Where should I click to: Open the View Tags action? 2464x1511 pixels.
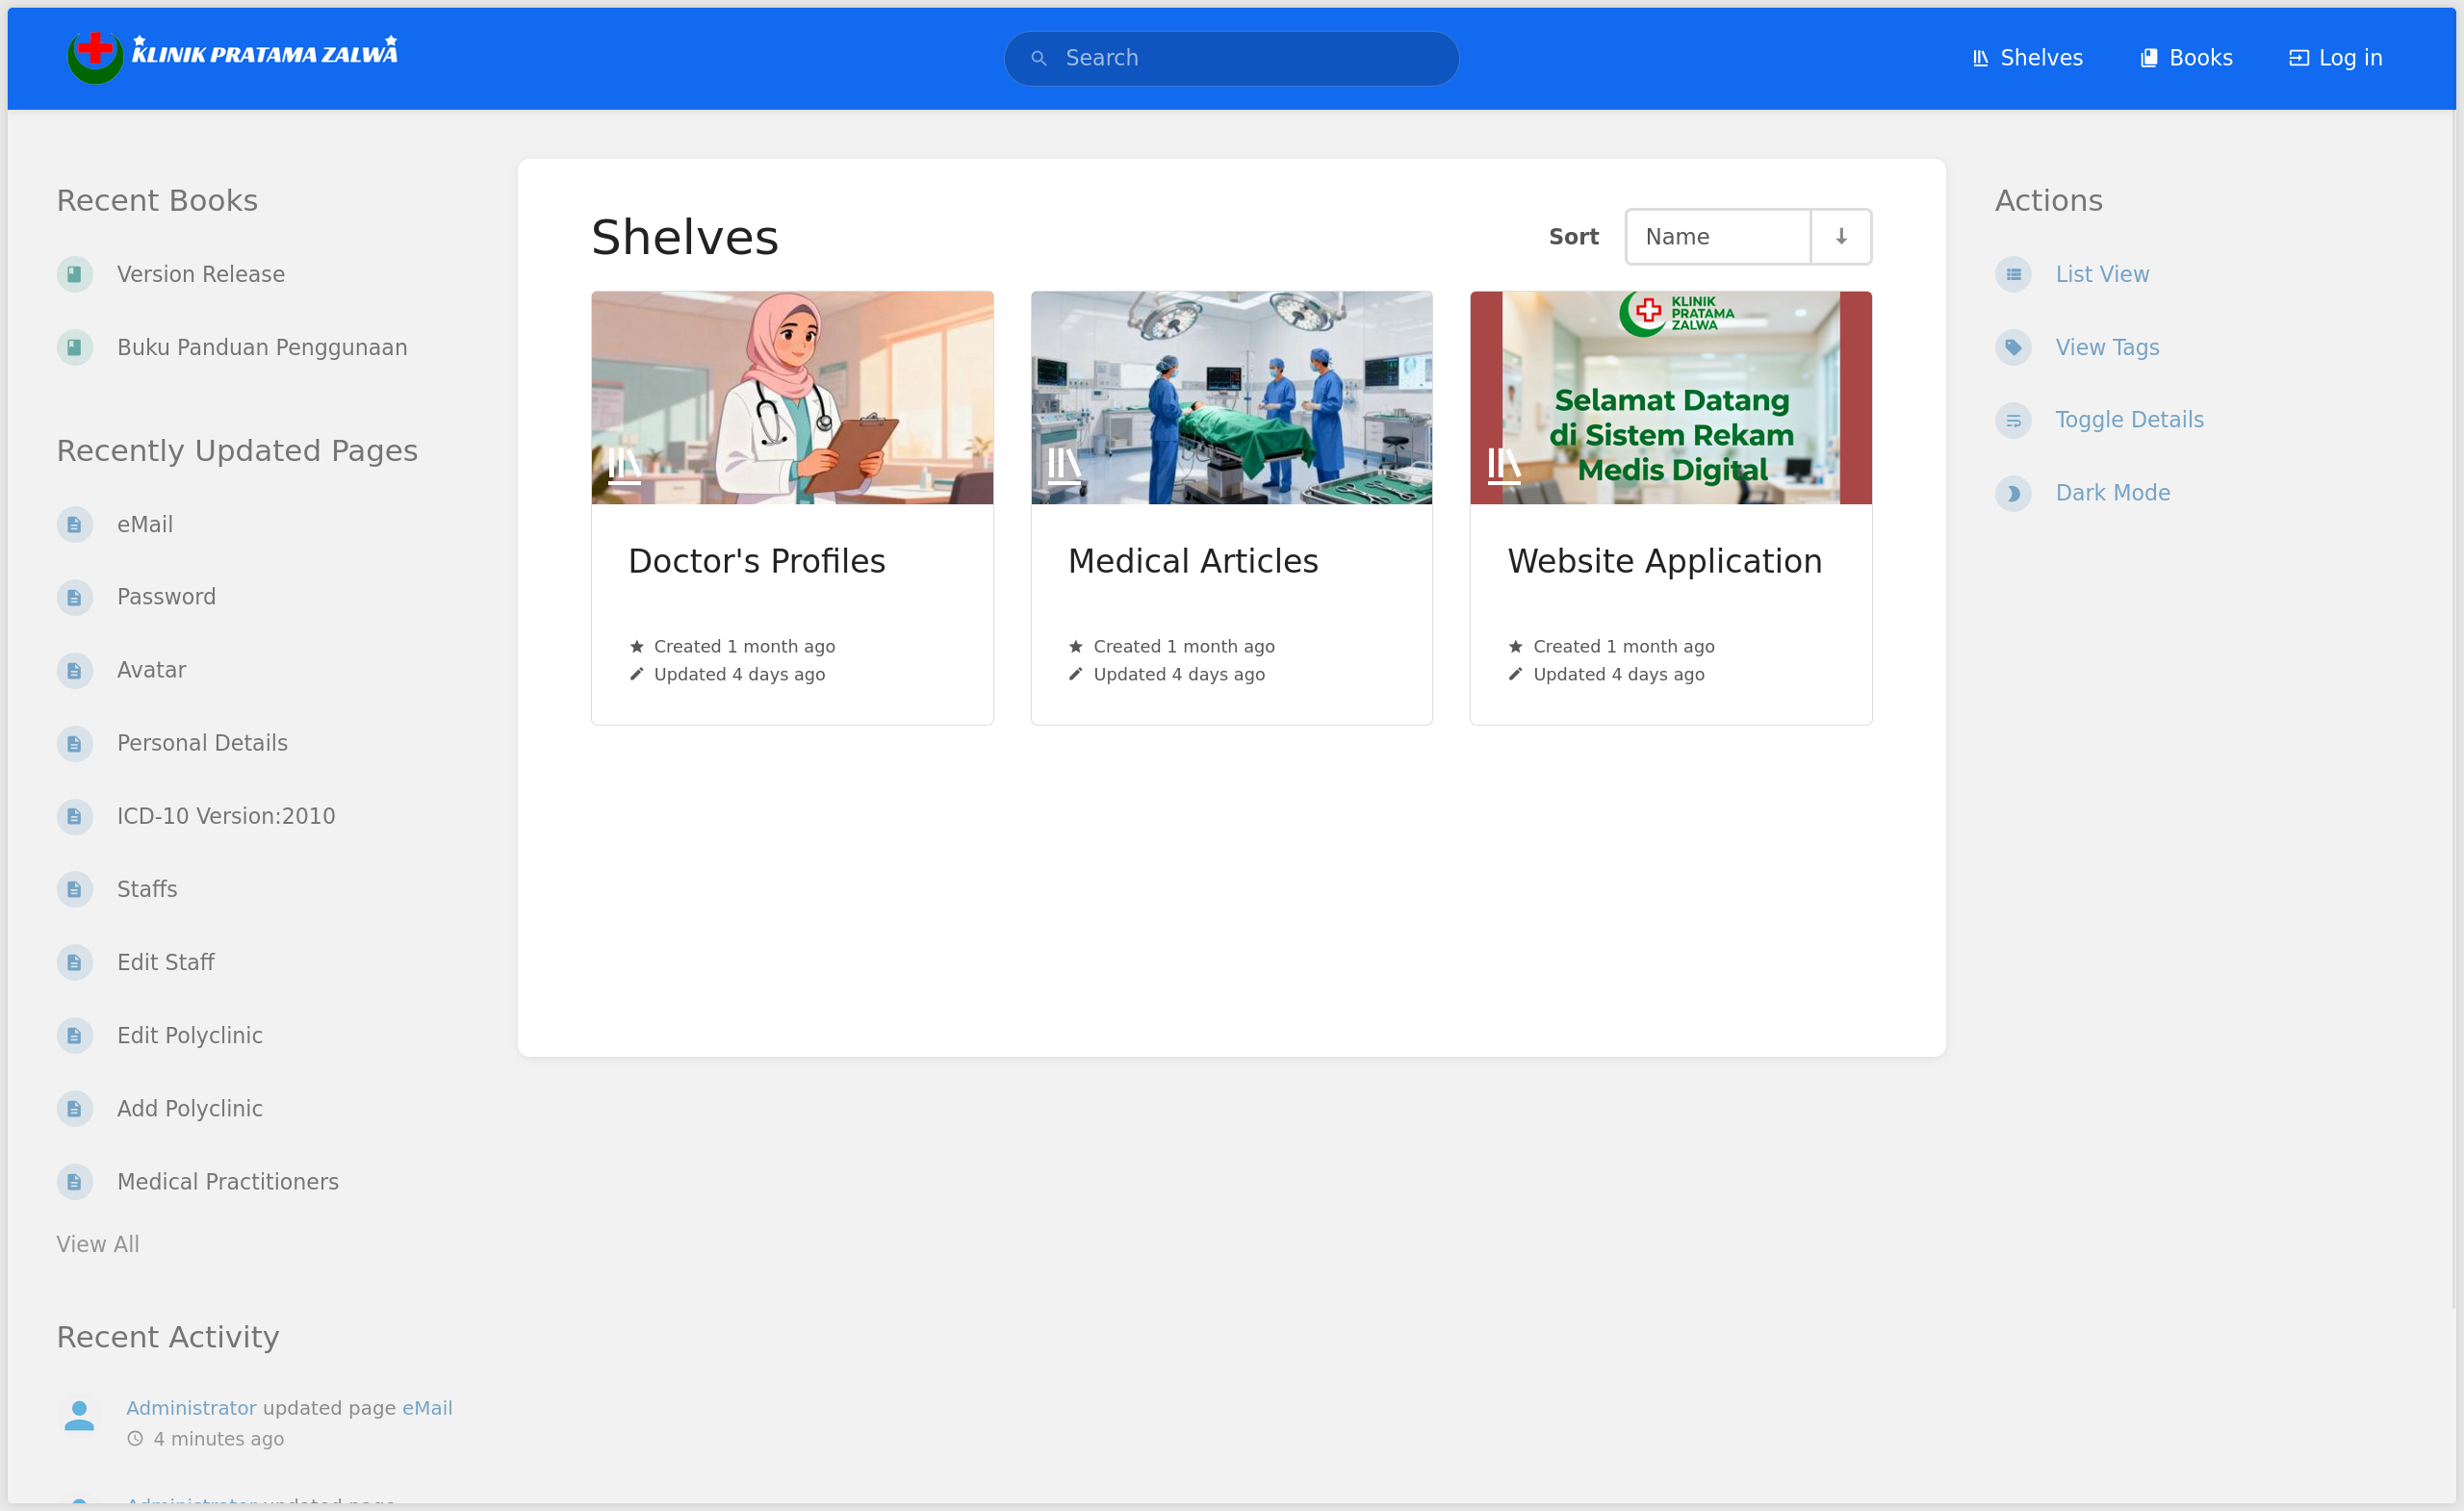2106,347
